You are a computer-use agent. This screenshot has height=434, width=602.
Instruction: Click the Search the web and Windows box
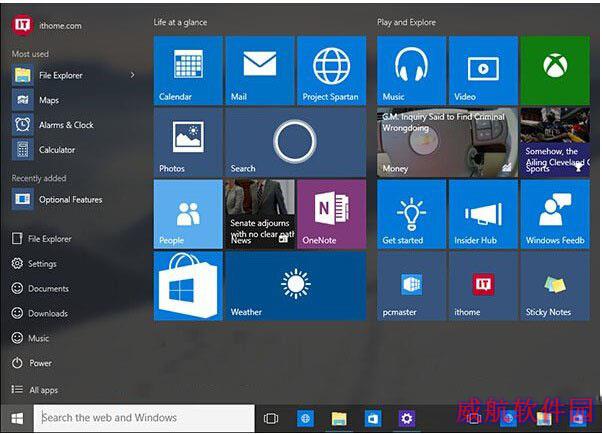(144, 418)
